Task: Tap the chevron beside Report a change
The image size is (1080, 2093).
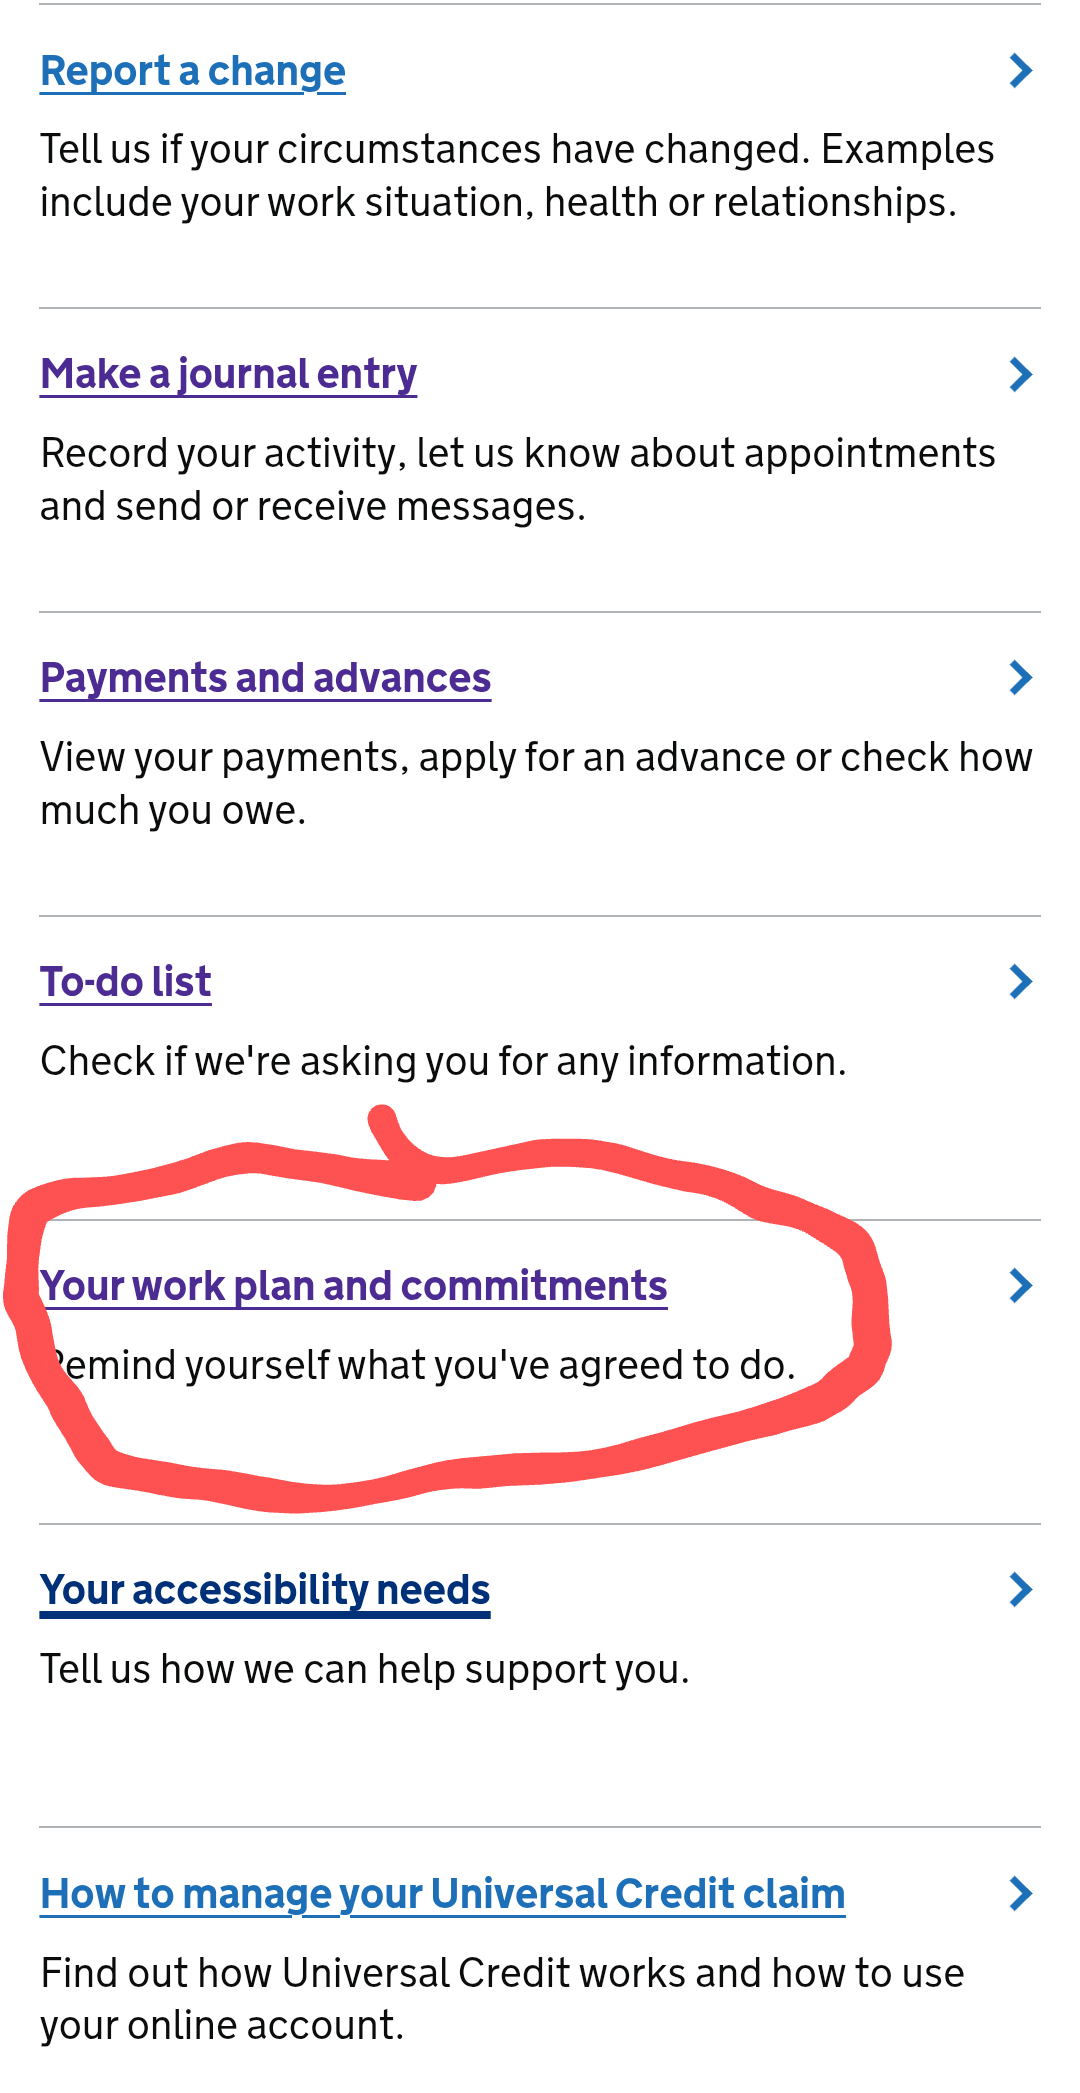Action: pos(1021,71)
